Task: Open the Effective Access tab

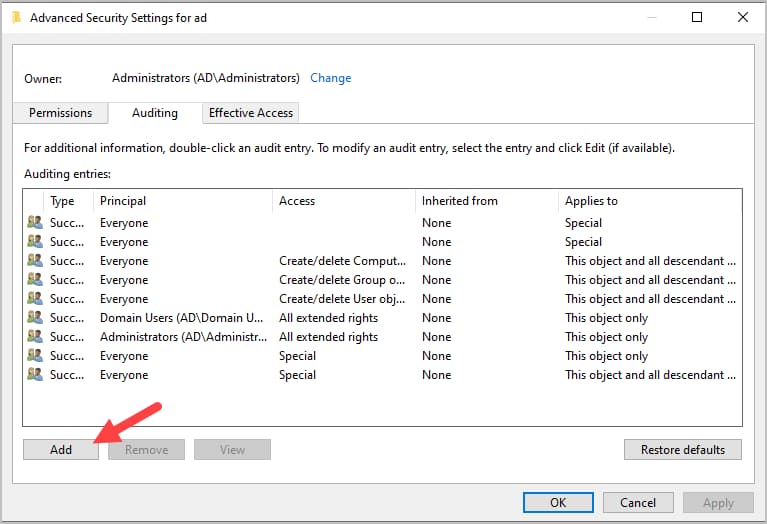Action: coord(251,113)
